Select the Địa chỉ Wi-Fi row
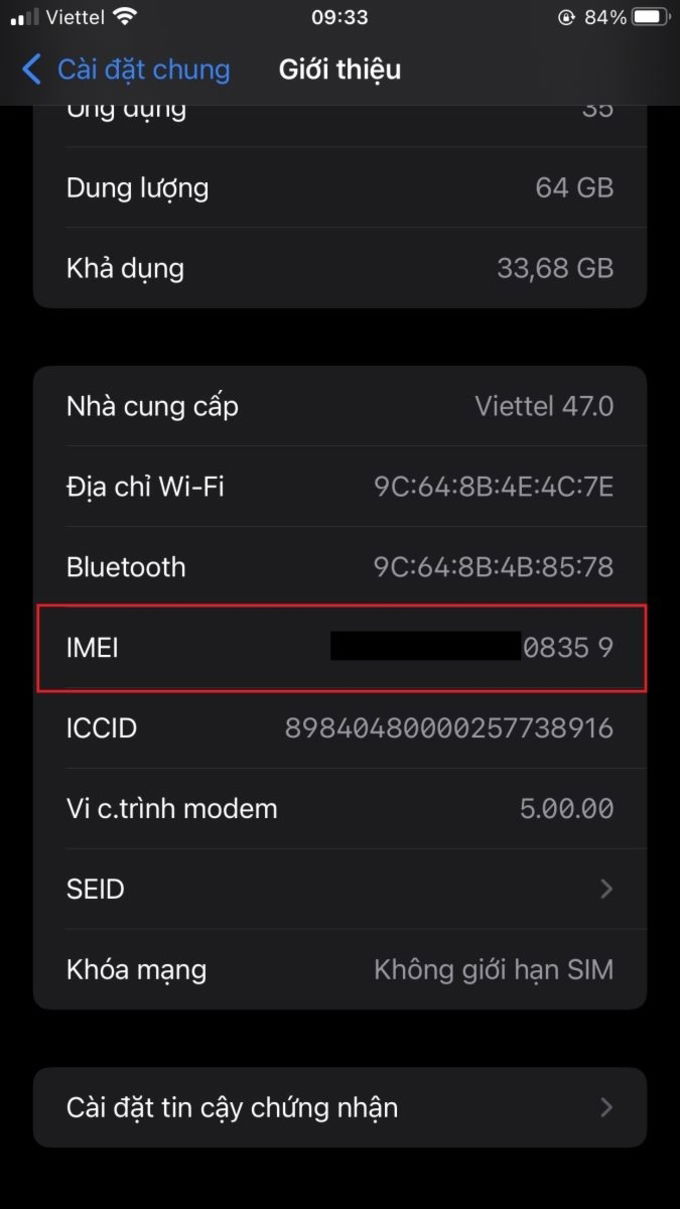Screen dimensions: 680x1209 click(340, 487)
